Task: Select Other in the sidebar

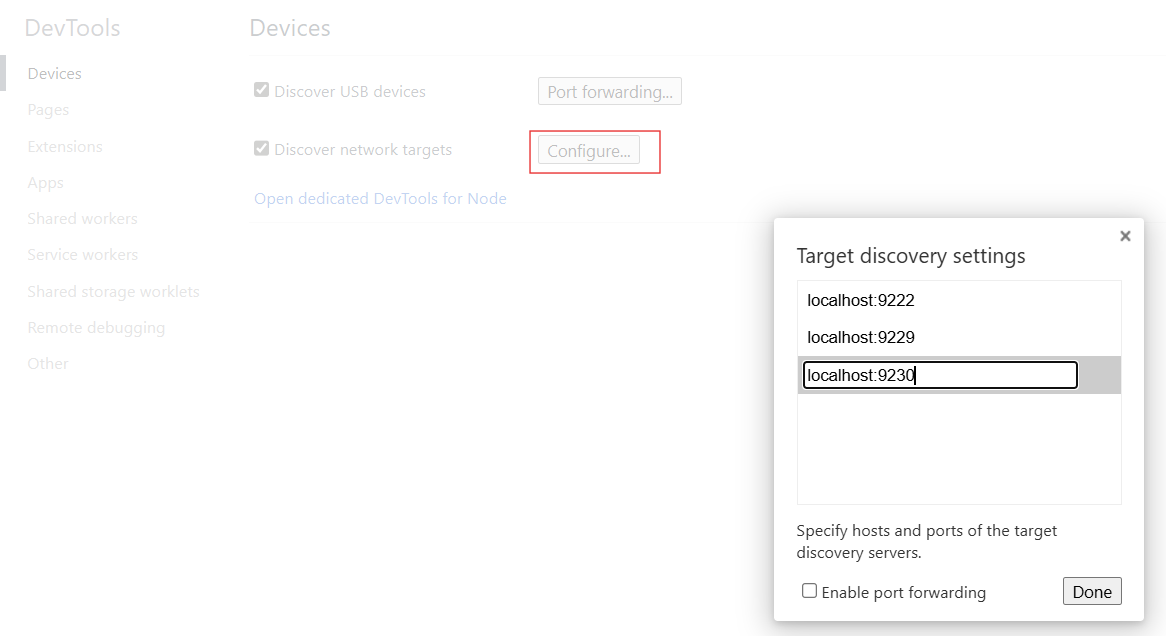Action: pyautogui.click(x=48, y=364)
